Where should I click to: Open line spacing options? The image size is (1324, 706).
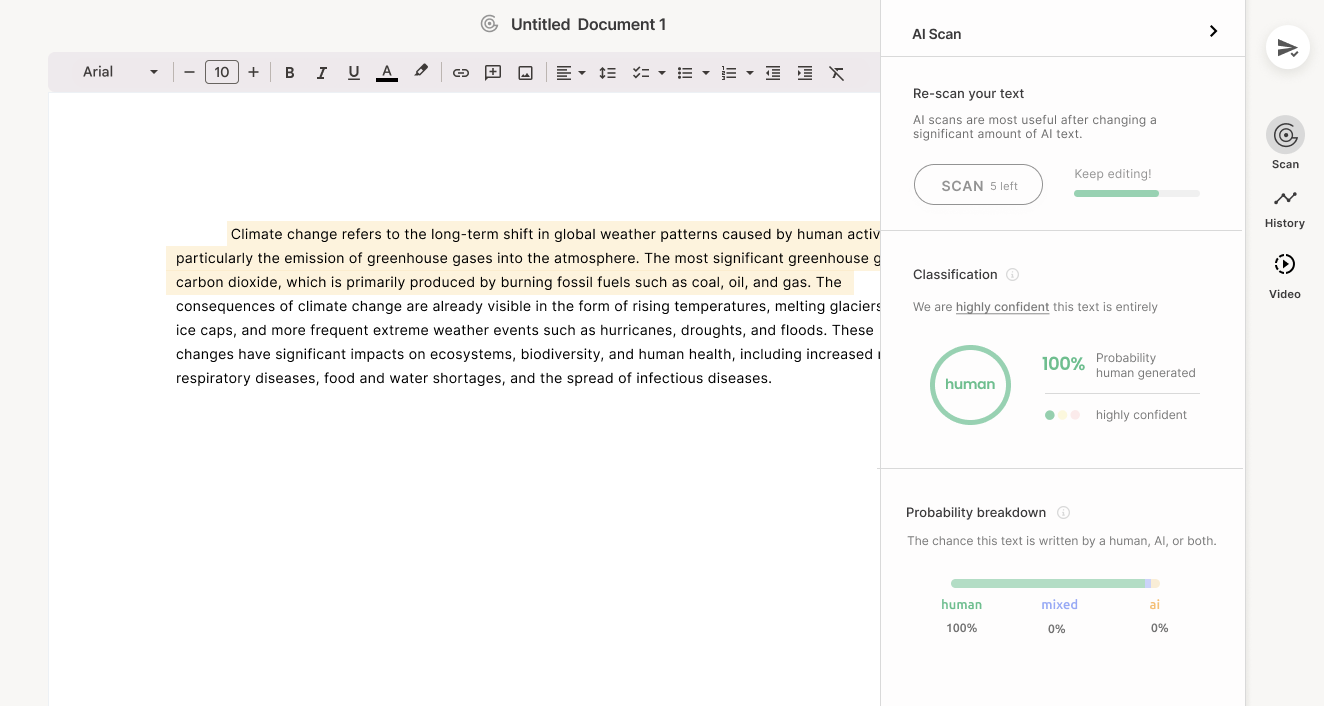[x=607, y=72]
